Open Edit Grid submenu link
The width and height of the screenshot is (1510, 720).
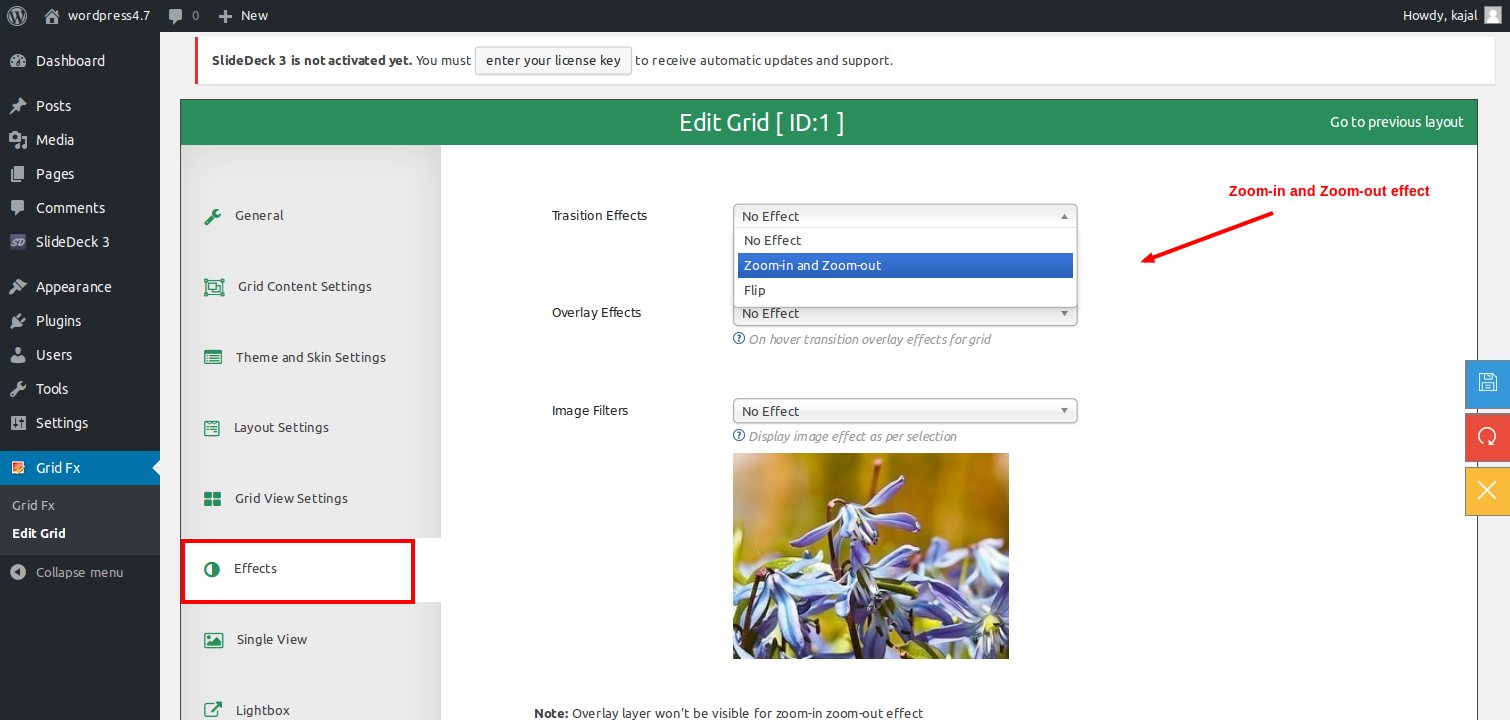[x=39, y=533]
